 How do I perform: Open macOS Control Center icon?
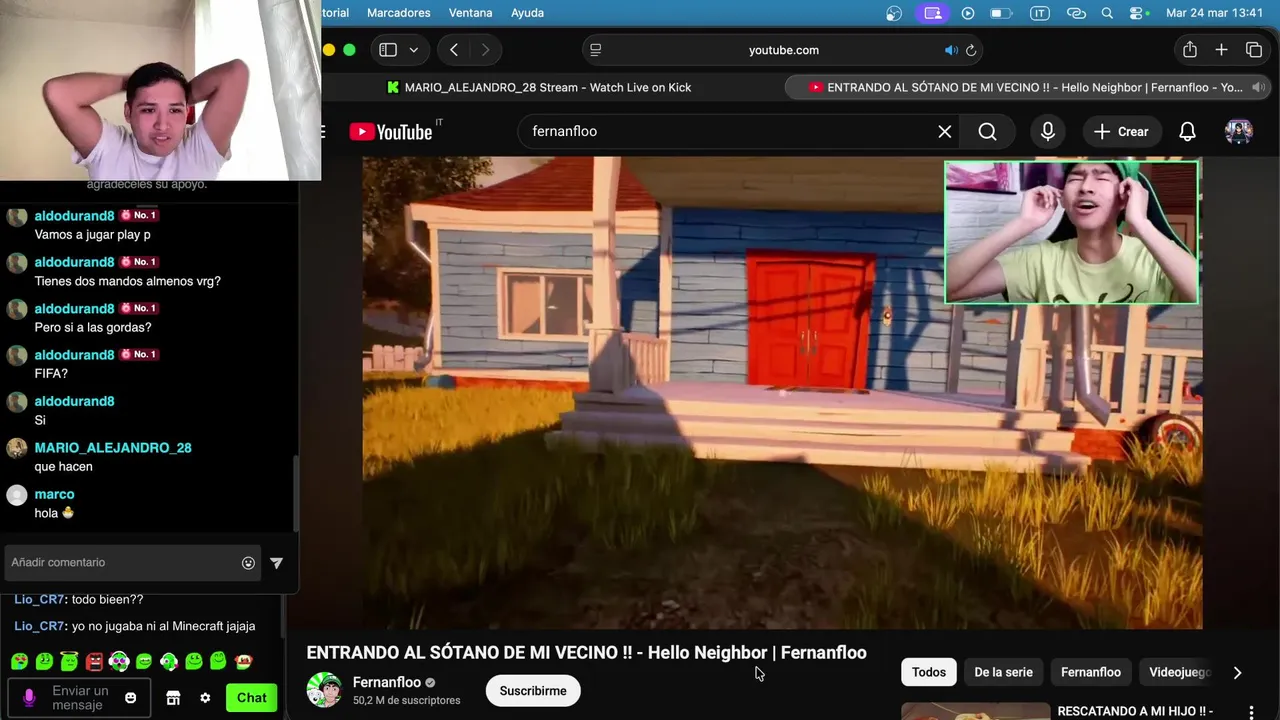[x=1138, y=13]
